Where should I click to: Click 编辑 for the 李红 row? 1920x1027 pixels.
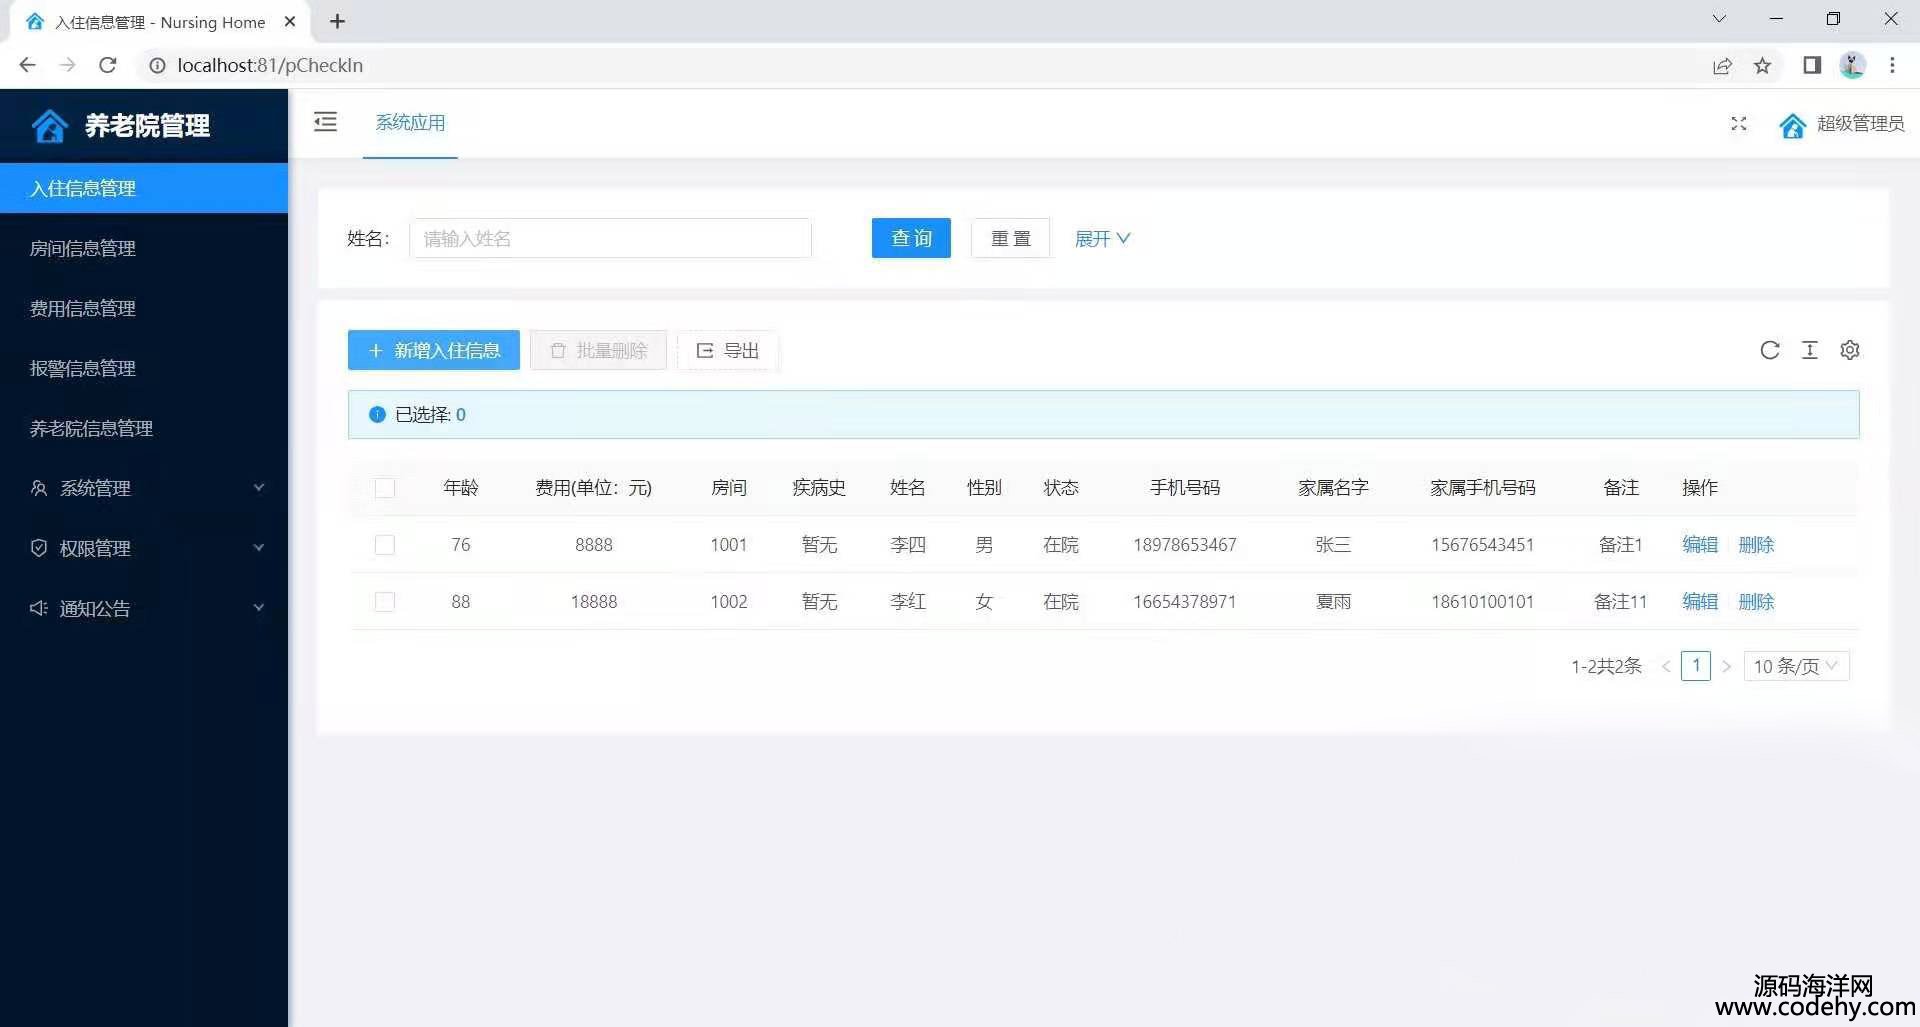pos(1700,602)
